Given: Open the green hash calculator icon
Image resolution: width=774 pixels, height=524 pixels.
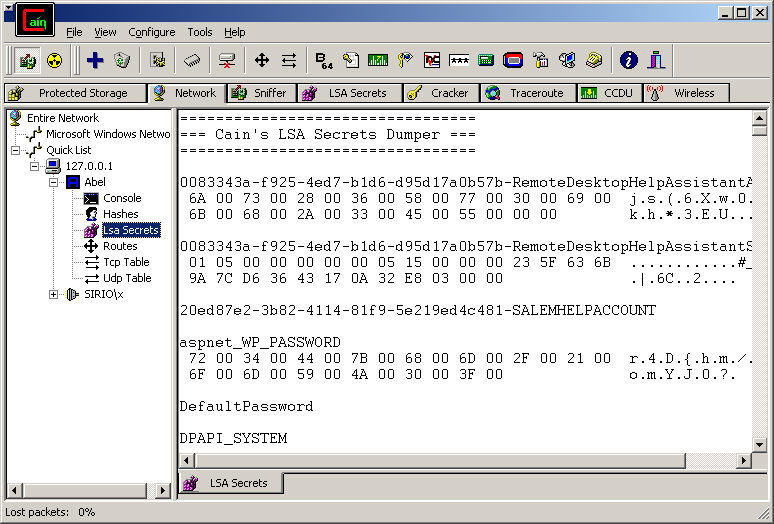Looking at the screenshot, I should [x=486, y=61].
